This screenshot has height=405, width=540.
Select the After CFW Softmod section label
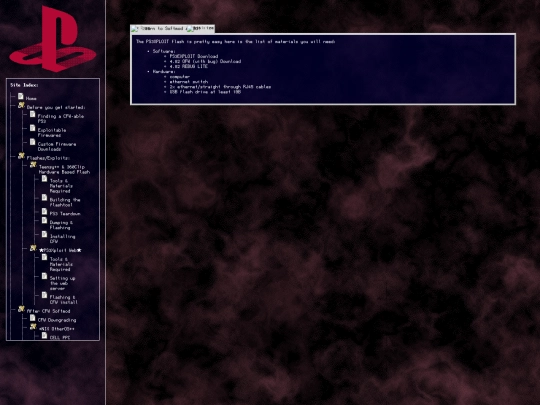coord(48,311)
